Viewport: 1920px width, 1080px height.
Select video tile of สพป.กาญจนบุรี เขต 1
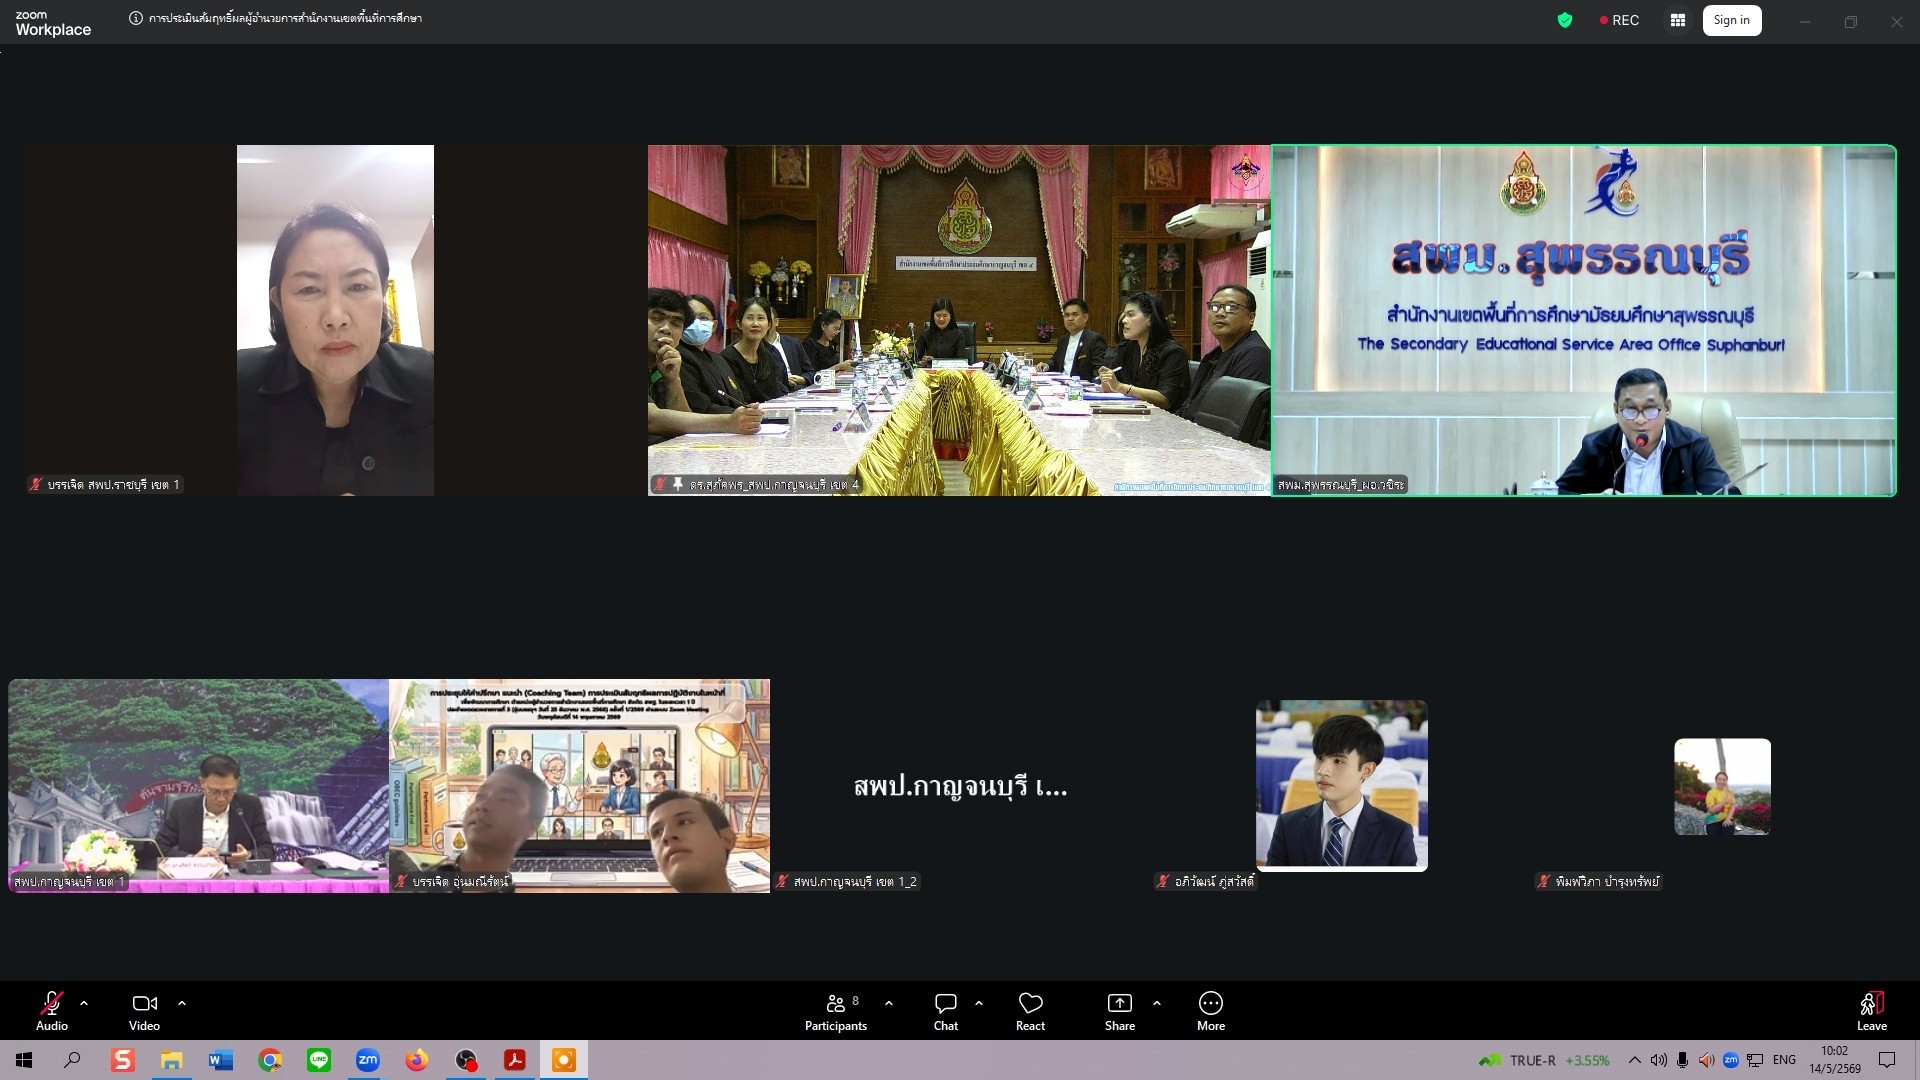(x=198, y=786)
